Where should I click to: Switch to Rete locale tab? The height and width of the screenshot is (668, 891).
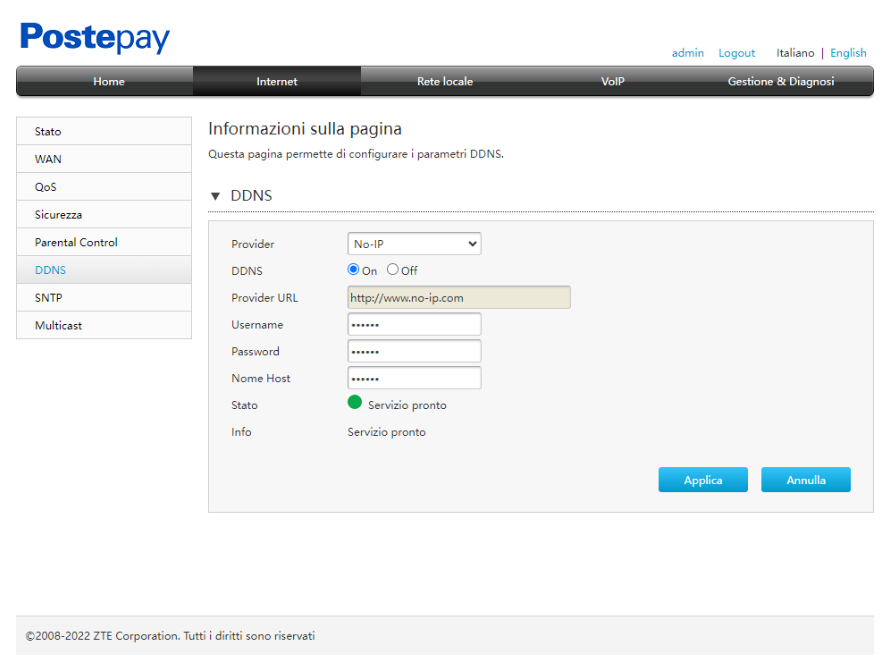click(x=444, y=82)
